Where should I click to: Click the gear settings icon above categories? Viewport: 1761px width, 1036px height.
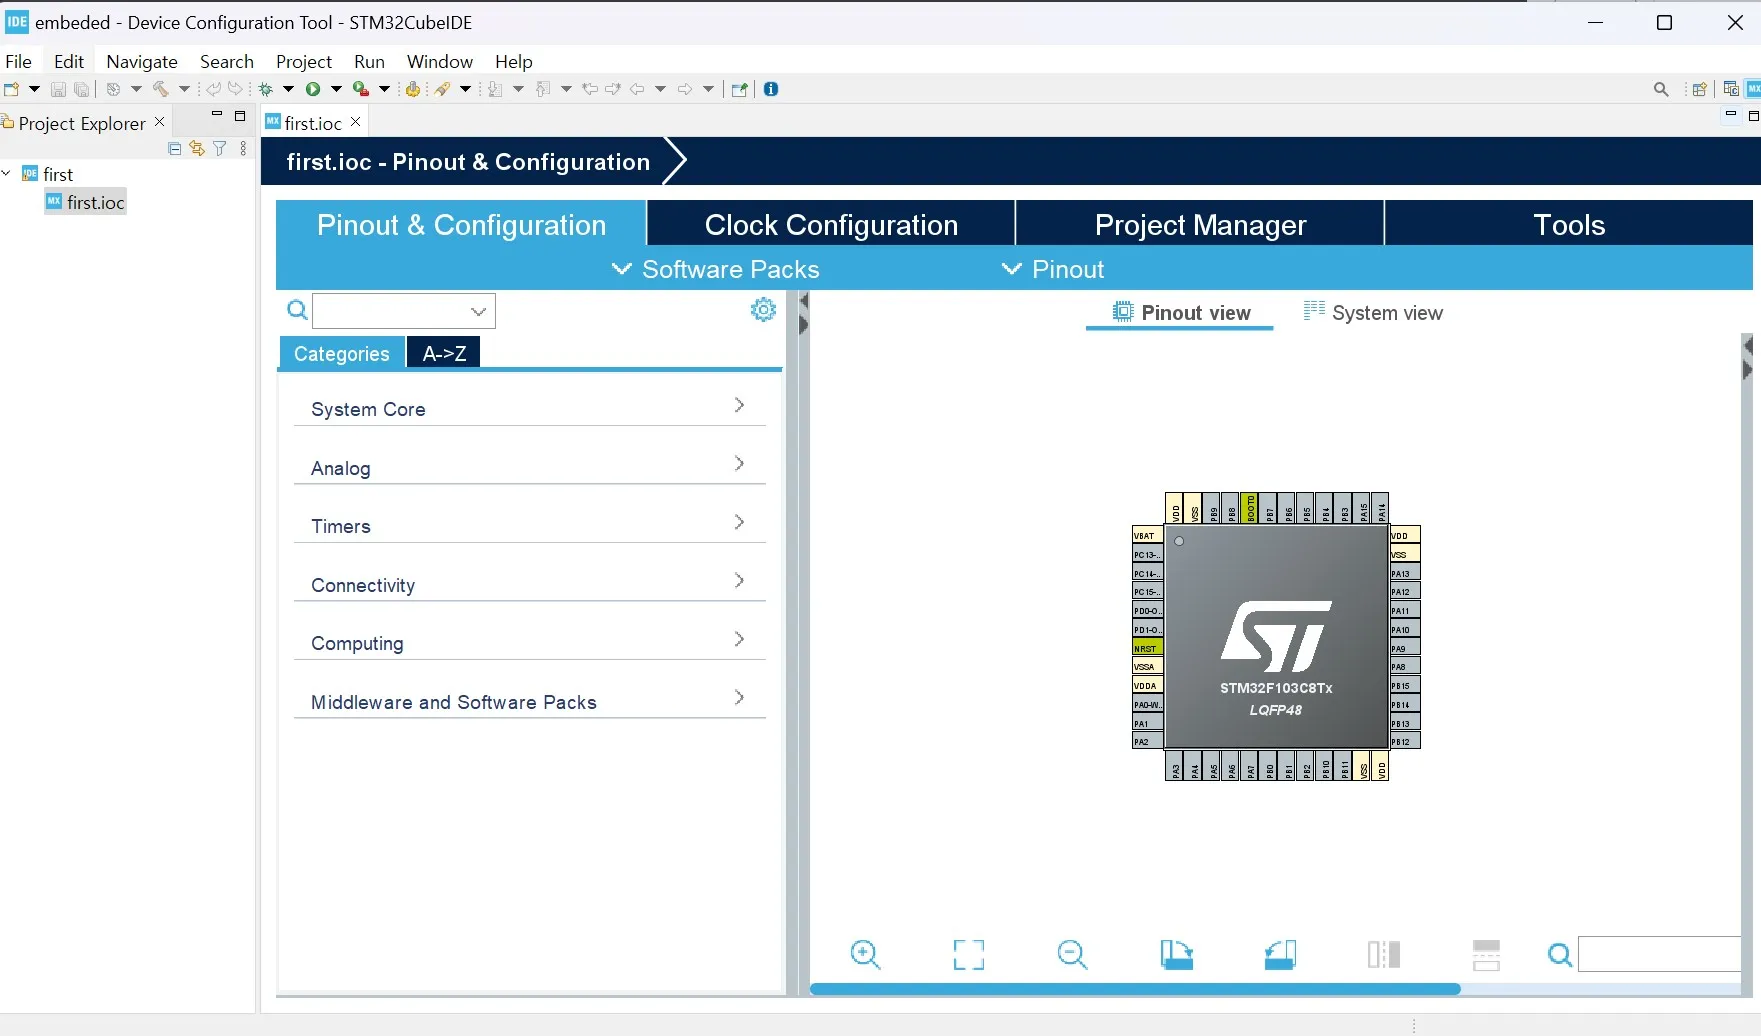point(763,310)
